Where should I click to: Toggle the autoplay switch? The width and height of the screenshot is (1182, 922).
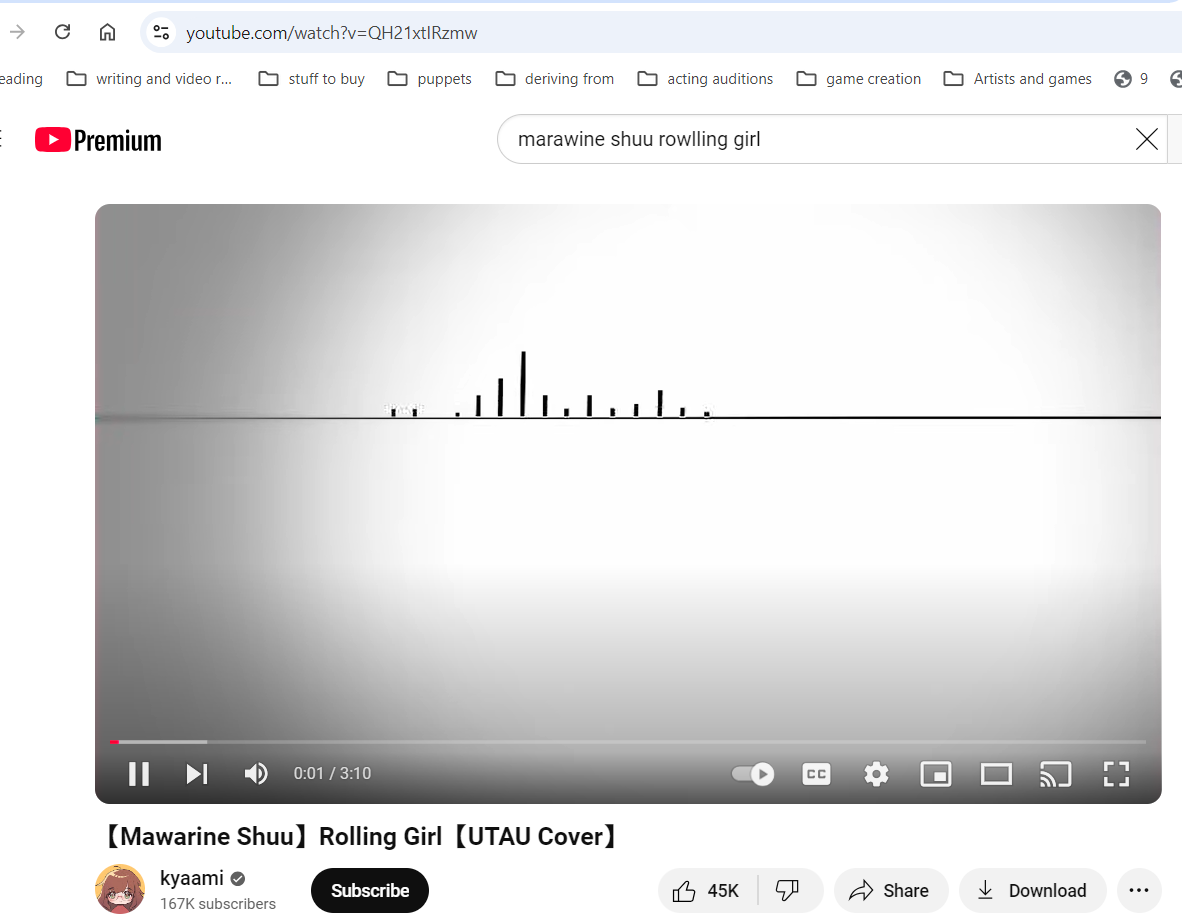click(752, 773)
